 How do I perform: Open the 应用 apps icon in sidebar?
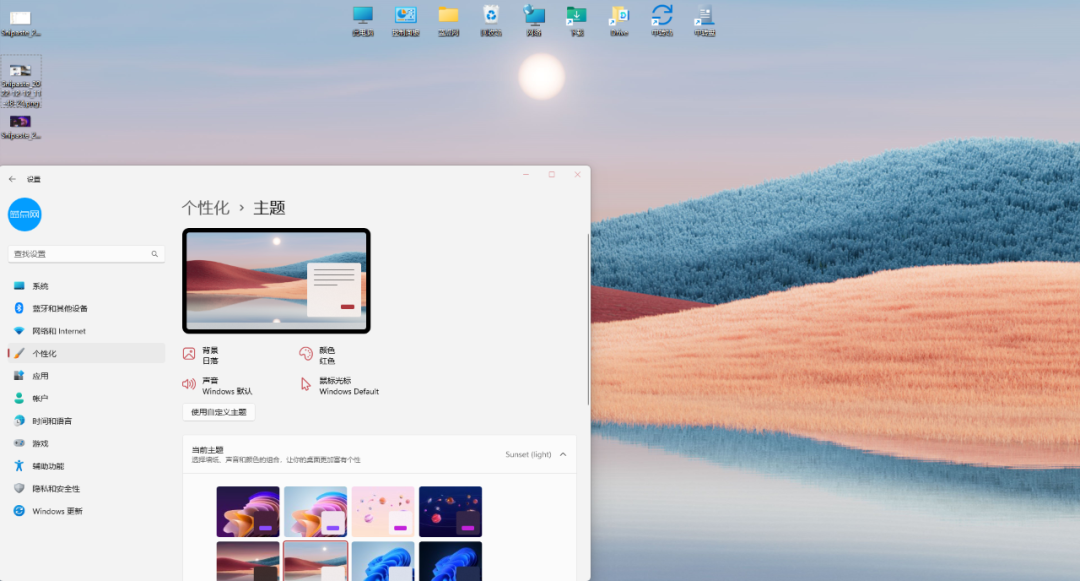click(x=19, y=375)
